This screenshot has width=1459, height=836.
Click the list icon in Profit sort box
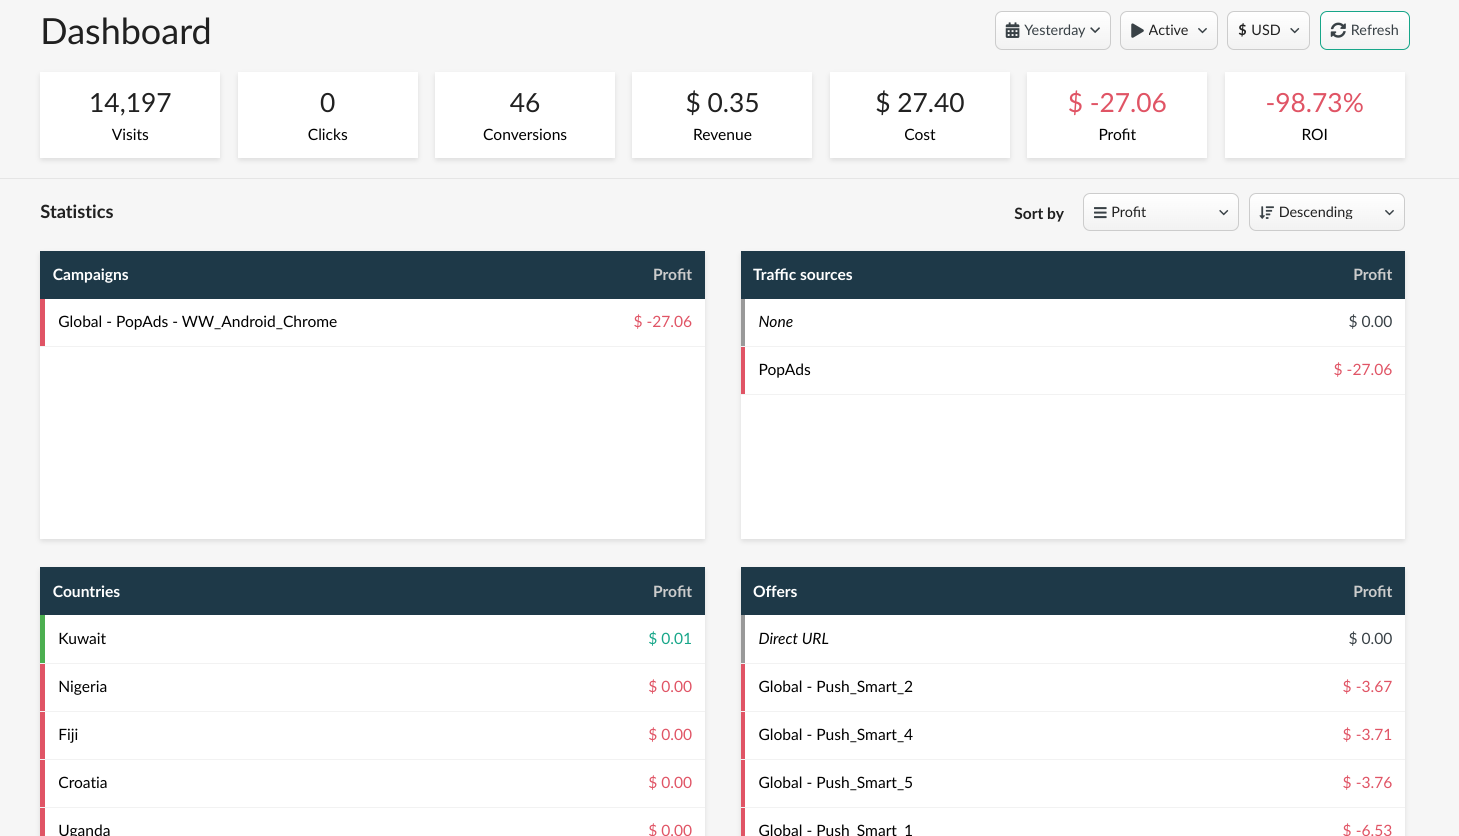click(x=1100, y=213)
